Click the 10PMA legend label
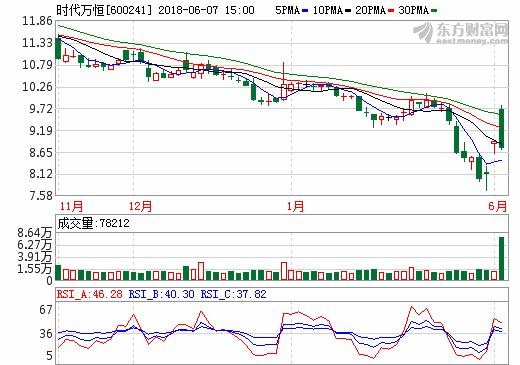This screenshot has height=365, width=520. point(328,10)
